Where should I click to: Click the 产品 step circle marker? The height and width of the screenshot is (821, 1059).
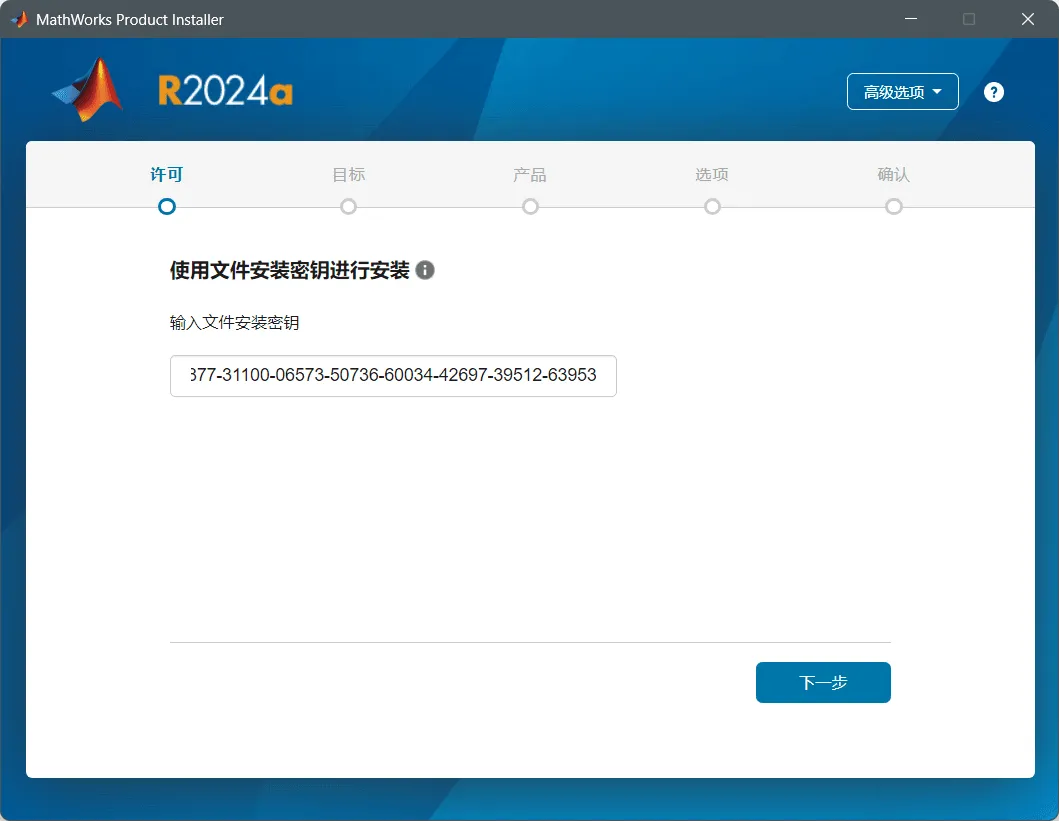(530, 207)
